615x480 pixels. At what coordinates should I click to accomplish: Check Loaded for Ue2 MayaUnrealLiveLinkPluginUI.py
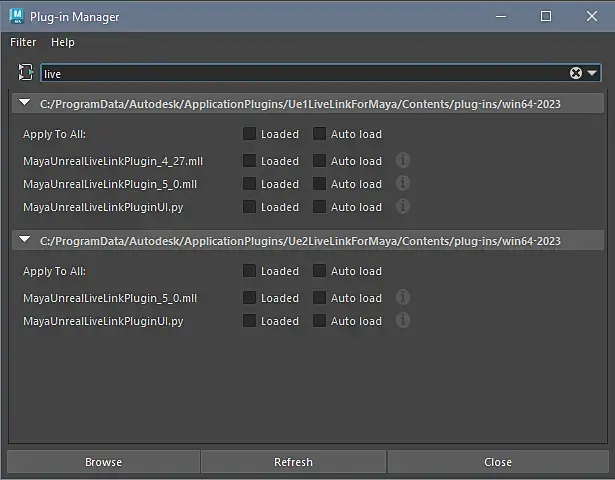tap(249, 321)
